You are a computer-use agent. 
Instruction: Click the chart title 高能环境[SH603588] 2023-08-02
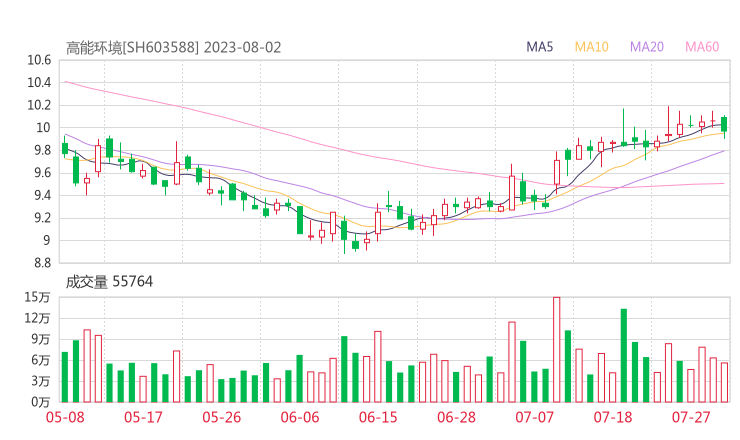[x=173, y=48]
